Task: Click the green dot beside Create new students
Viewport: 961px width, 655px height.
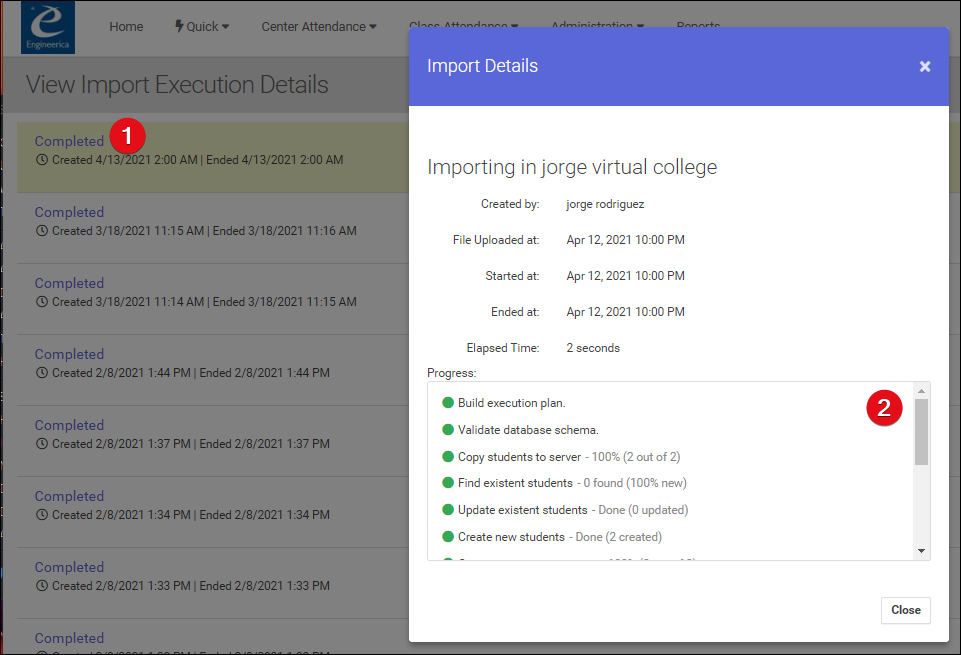Action: pyautogui.click(x=448, y=537)
